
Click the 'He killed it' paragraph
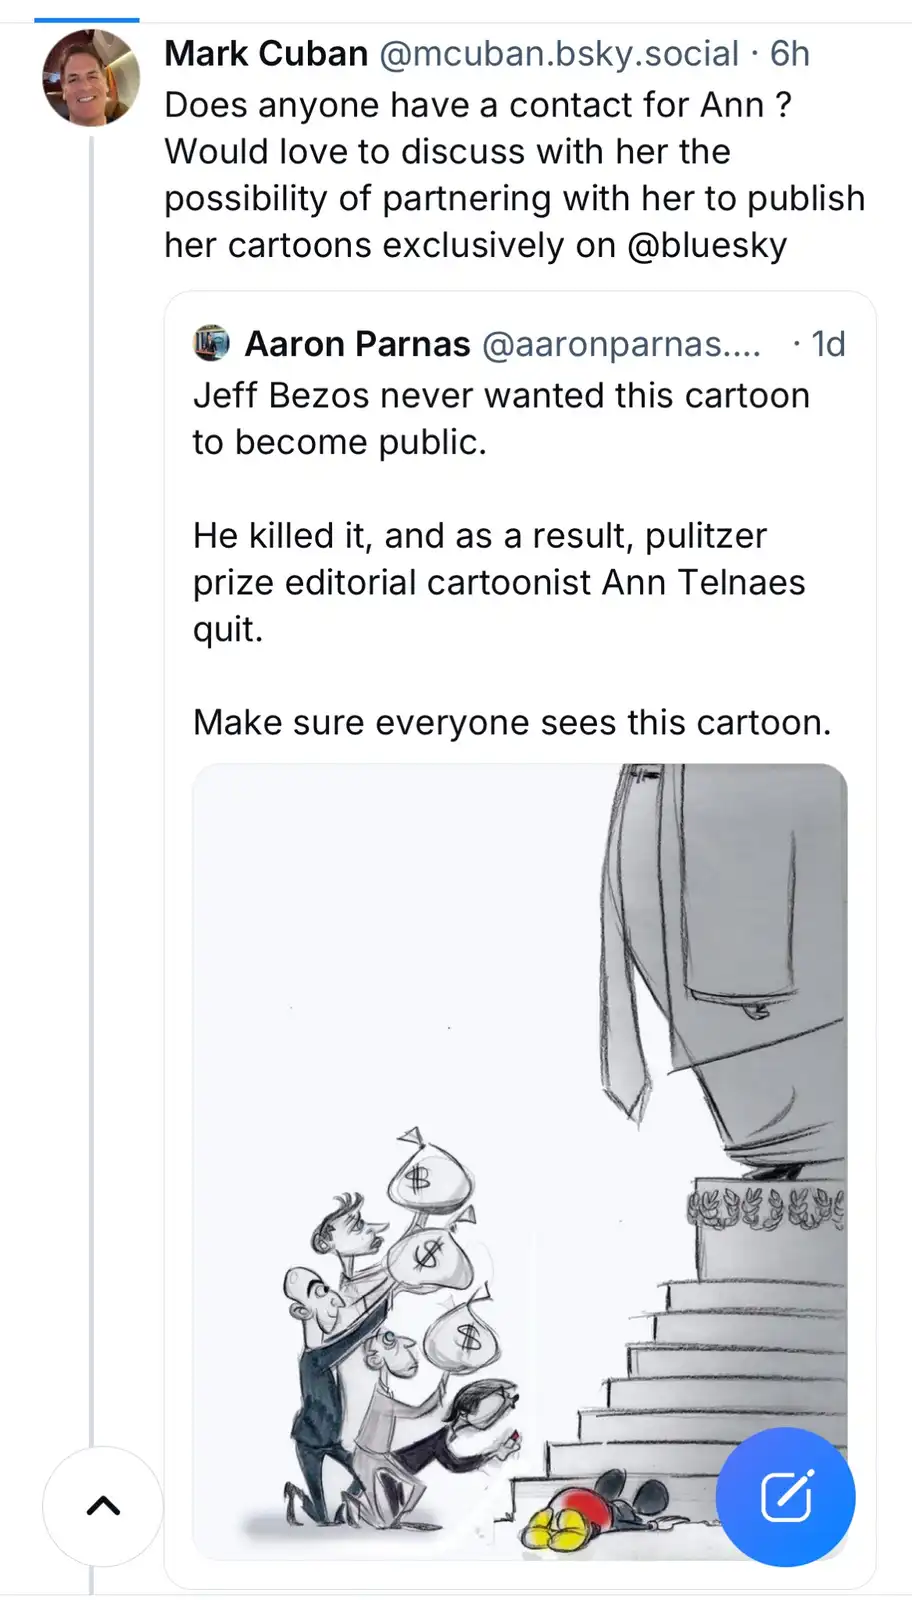499,582
